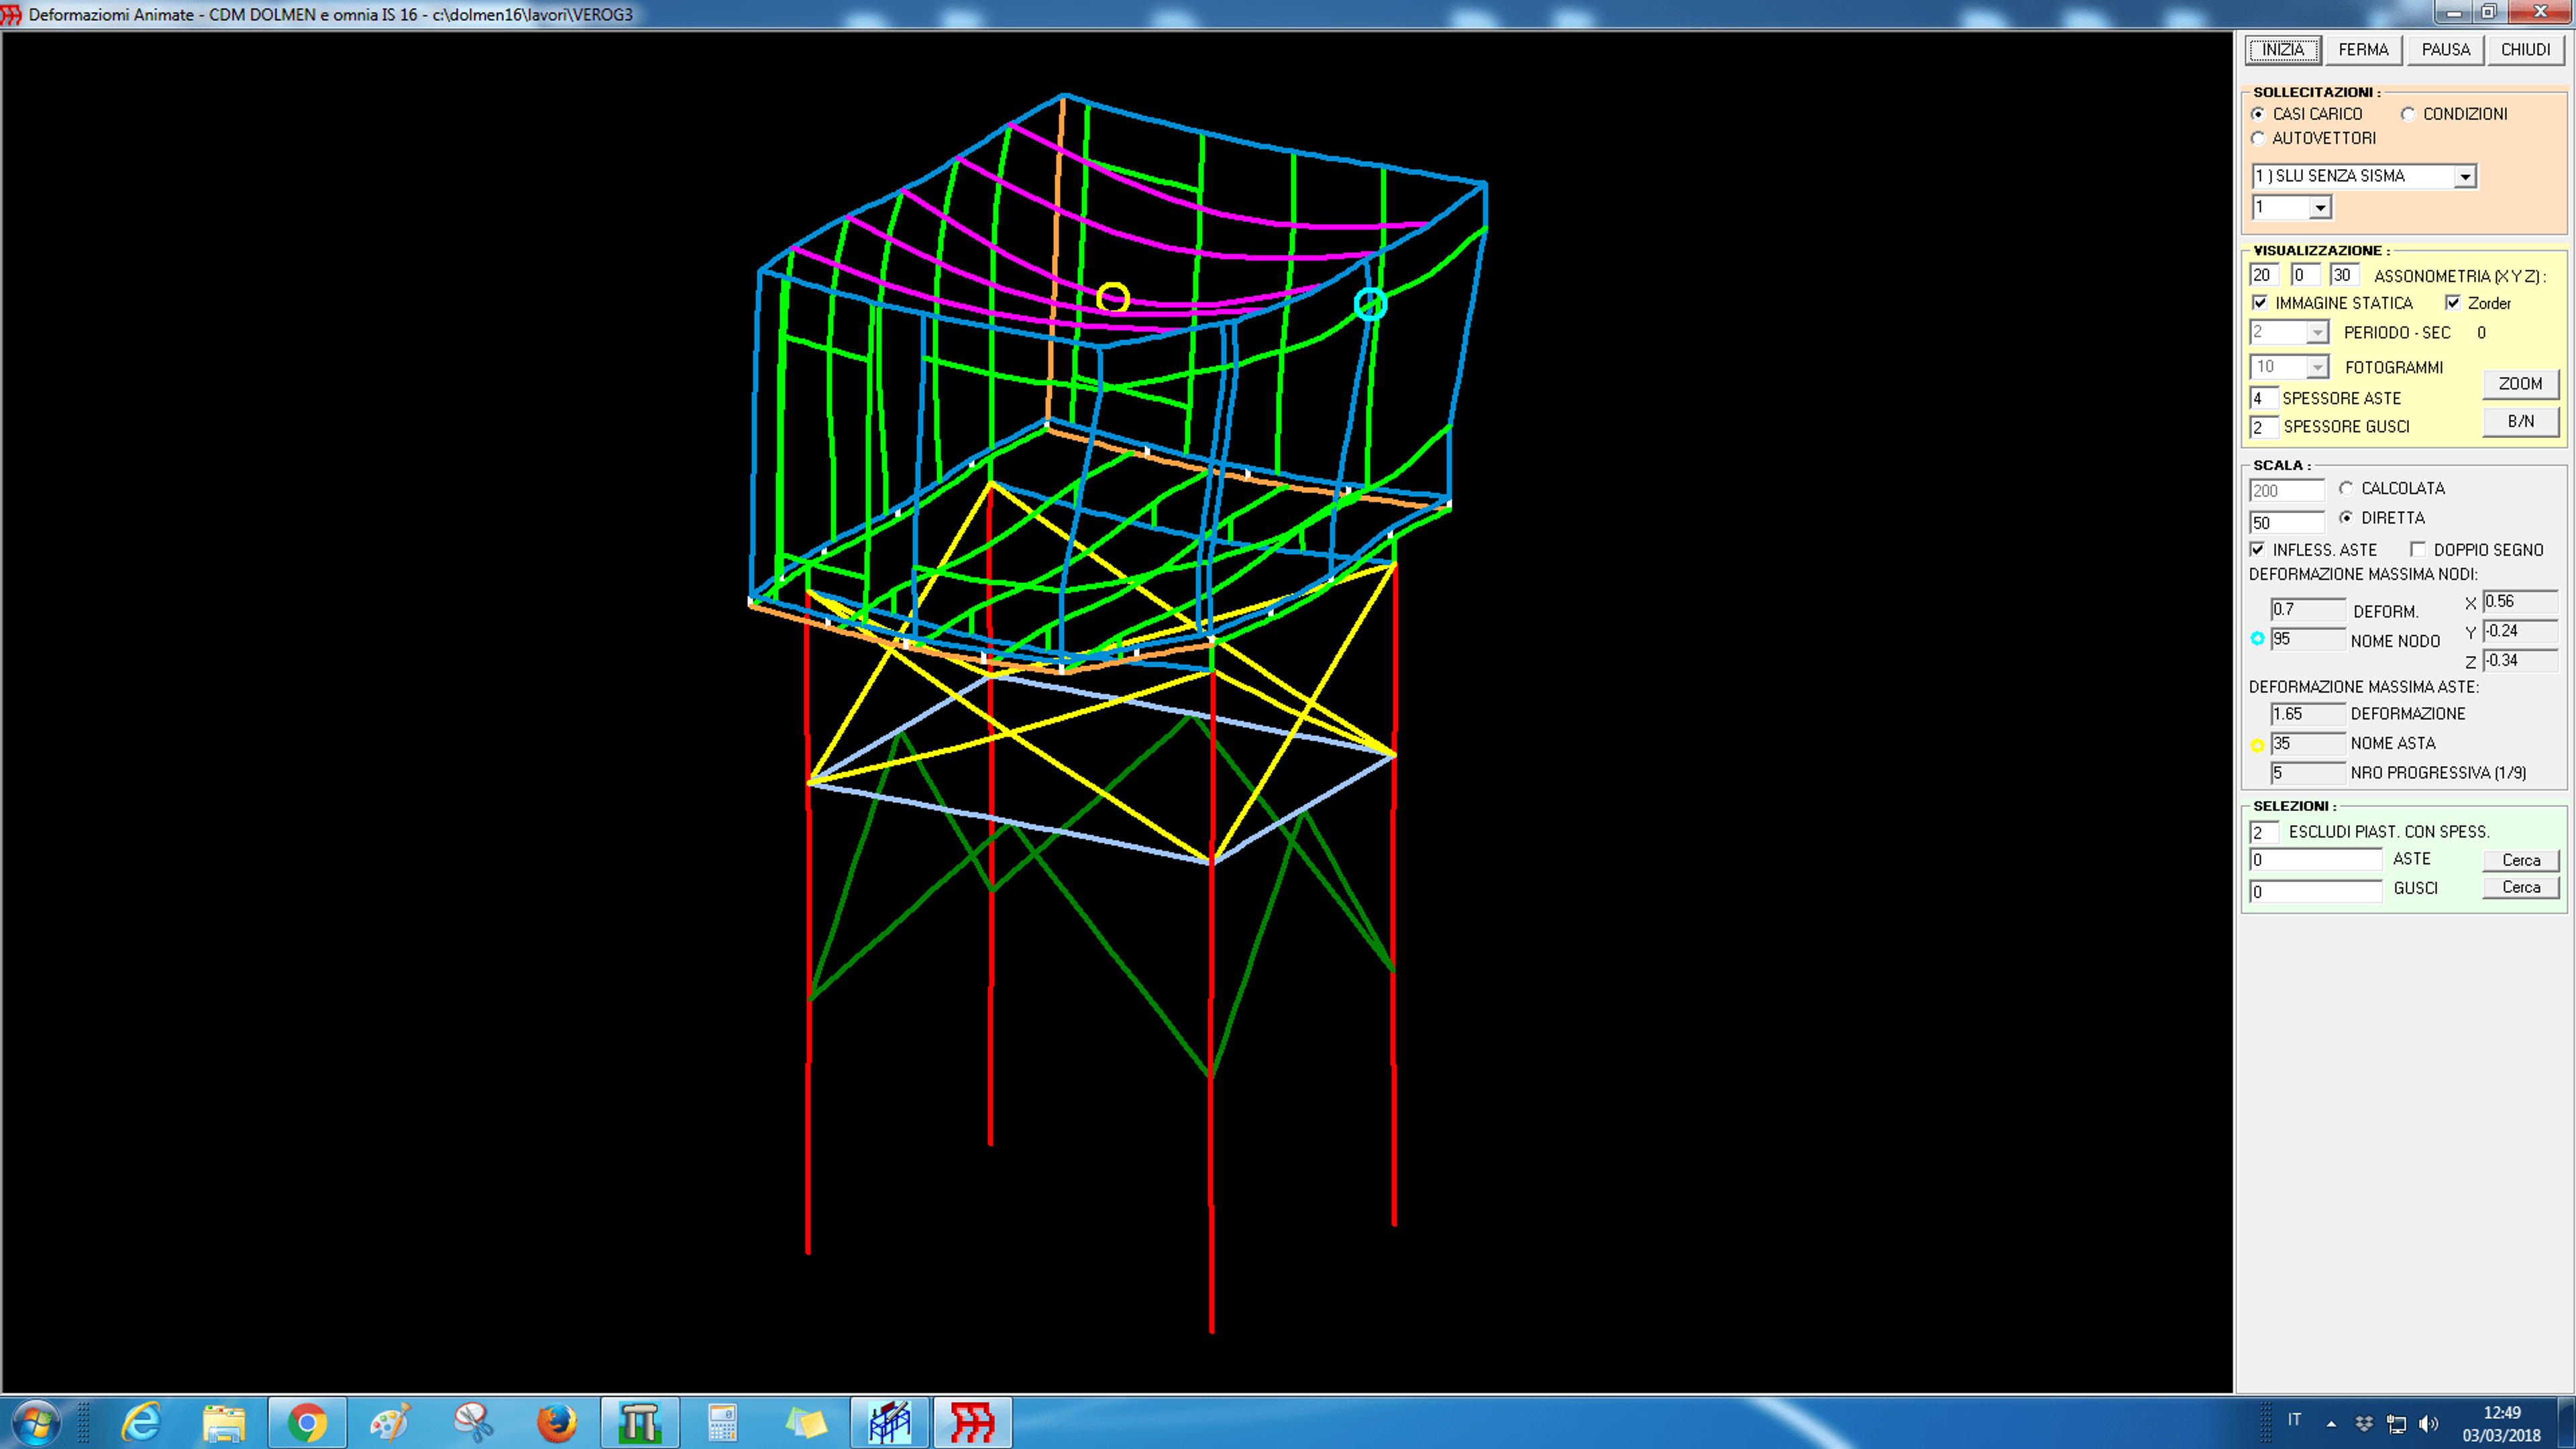
Task: Click the IT language indicator in tray
Action: pyautogui.click(x=2294, y=1420)
